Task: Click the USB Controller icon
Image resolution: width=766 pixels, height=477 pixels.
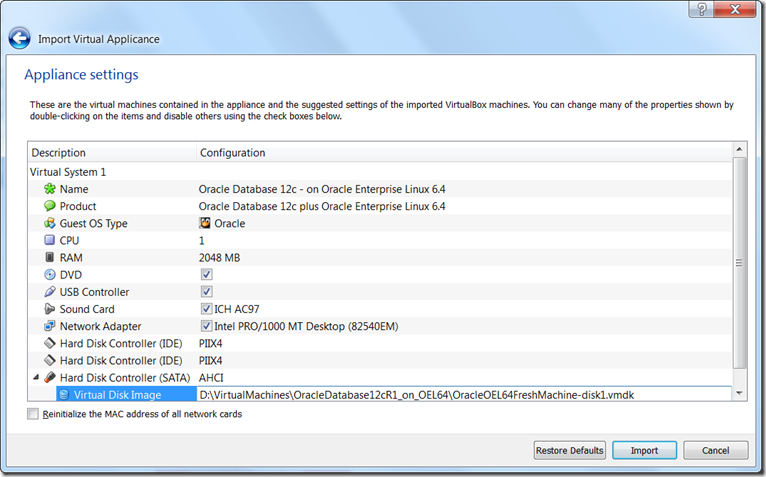Action: click(49, 292)
